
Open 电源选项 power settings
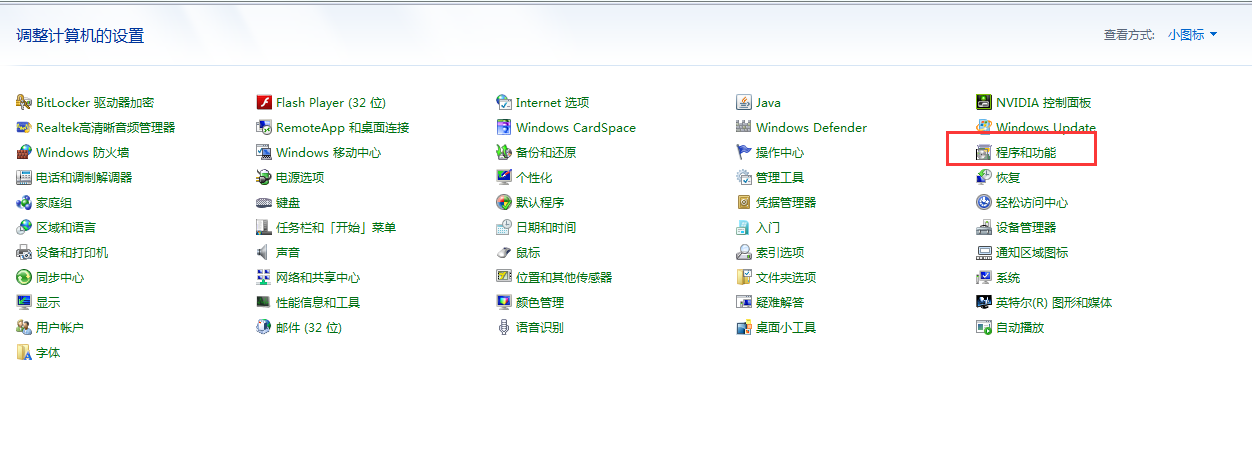click(299, 177)
